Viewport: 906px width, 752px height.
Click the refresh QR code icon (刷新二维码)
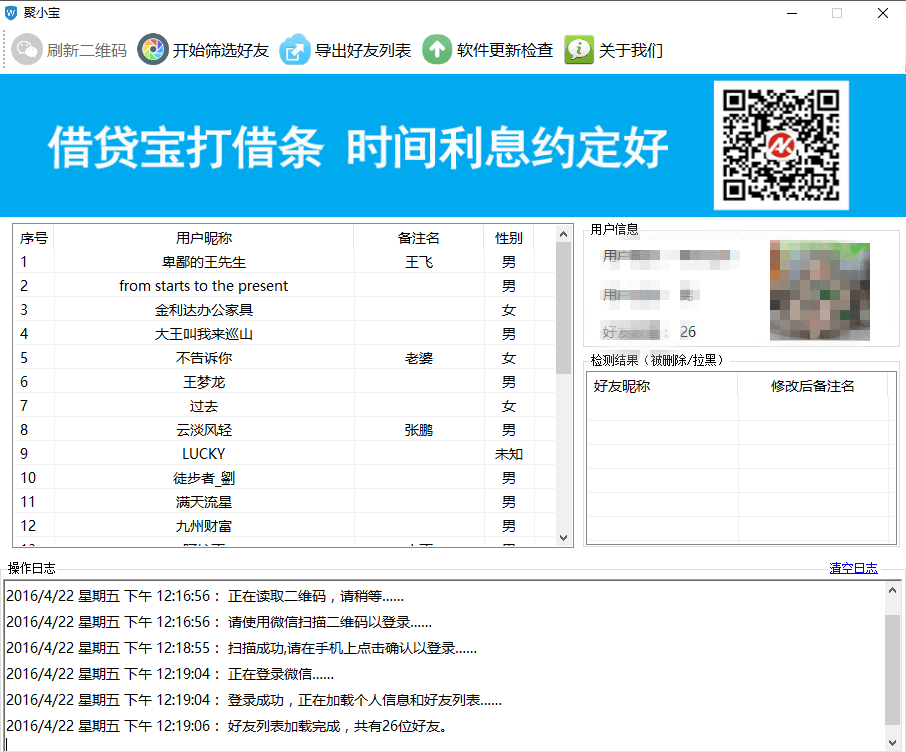(27, 49)
